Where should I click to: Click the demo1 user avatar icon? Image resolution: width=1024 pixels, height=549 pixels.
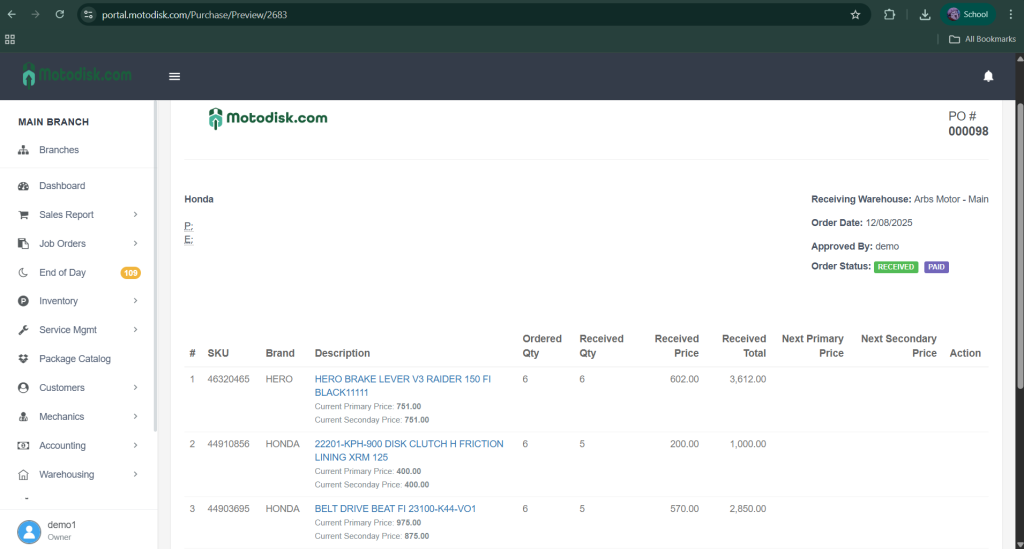[29, 530]
